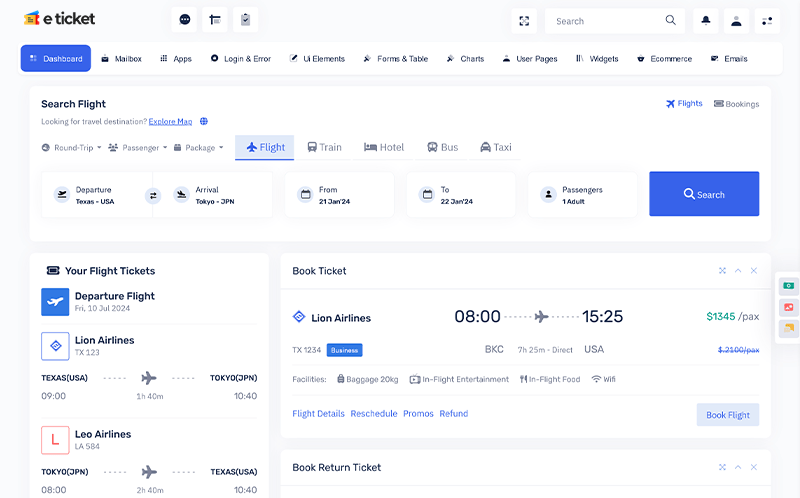Click the From date calendar icon
800x498 pixels.
305,194
